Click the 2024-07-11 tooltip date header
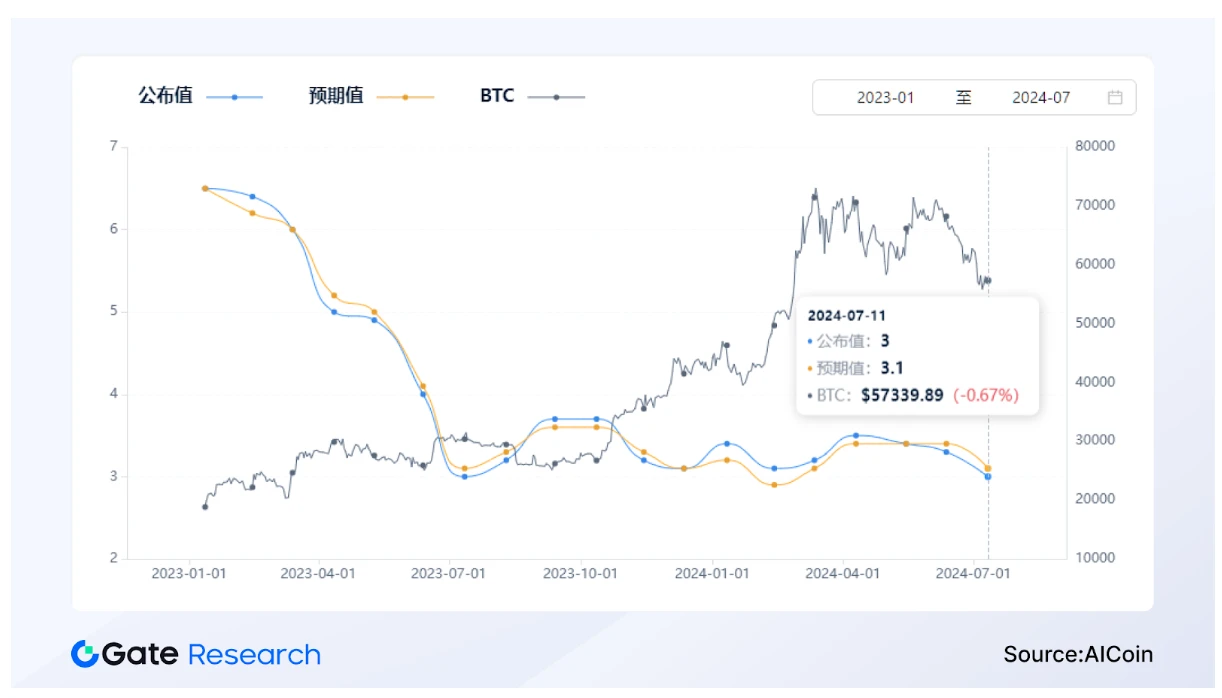Image resolution: width=1222 pixels, height=698 pixels. coord(847,316)
